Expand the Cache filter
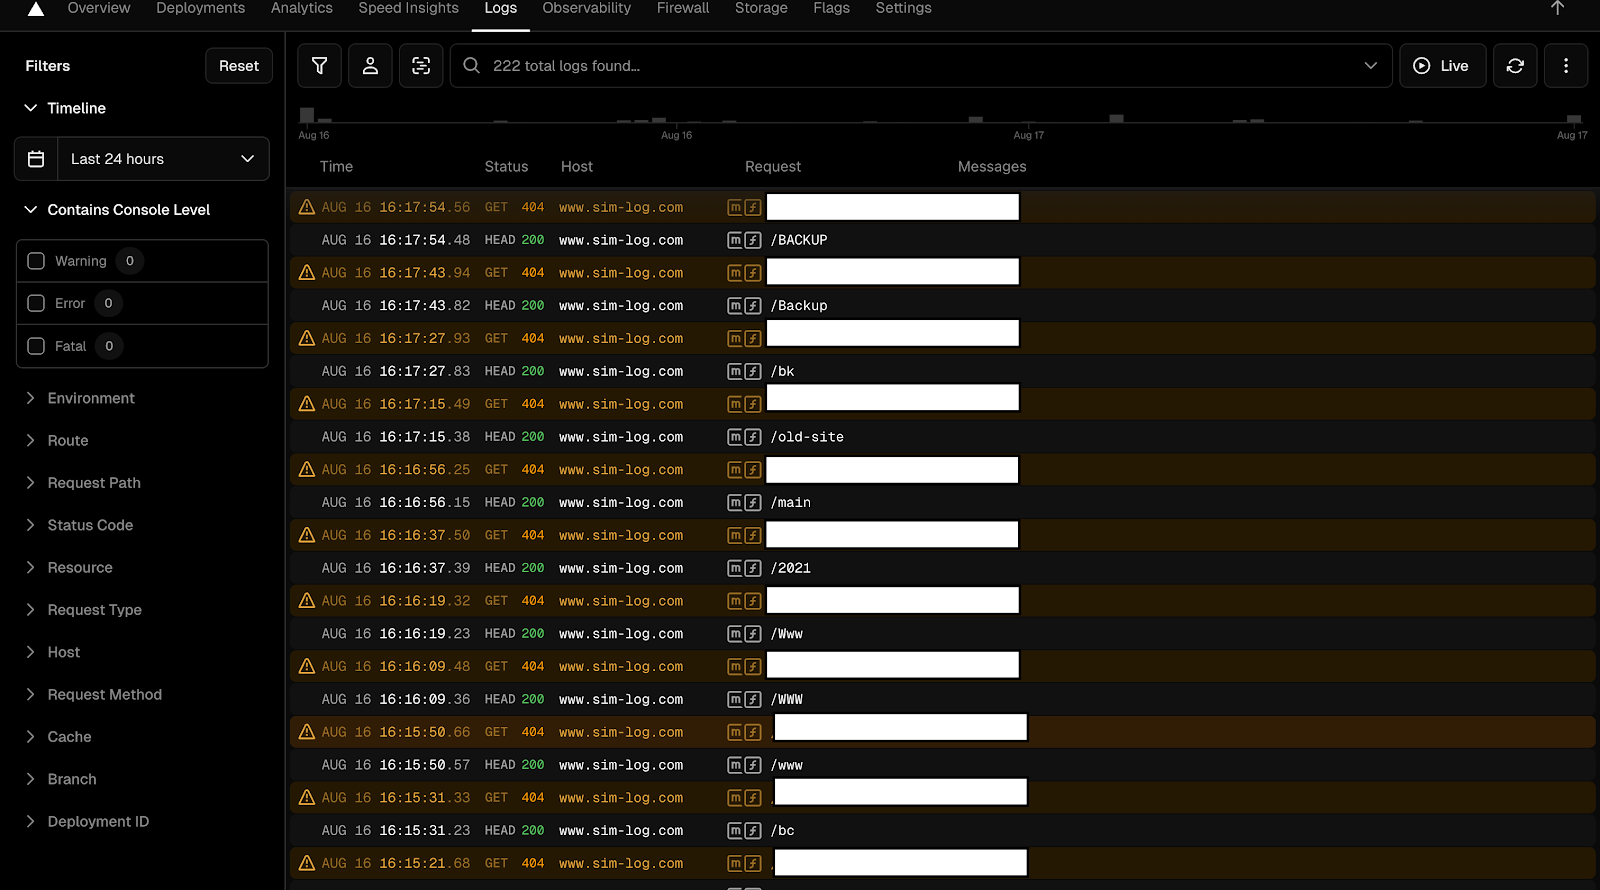 pos(58,737)
